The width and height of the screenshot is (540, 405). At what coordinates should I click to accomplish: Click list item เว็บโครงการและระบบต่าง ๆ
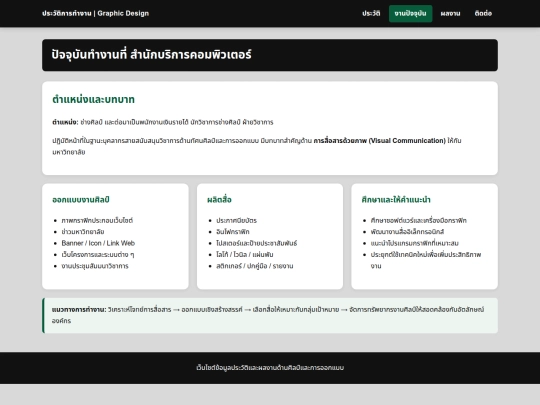click(x=98, y=255)
